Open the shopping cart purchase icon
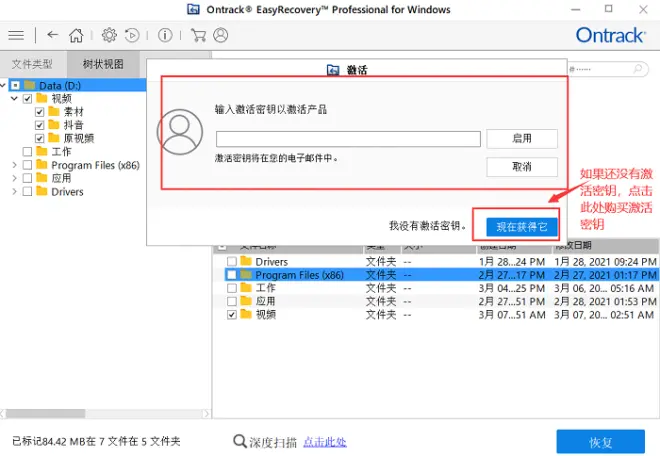The width and height of the screenshot is (660, 456). 198,35
